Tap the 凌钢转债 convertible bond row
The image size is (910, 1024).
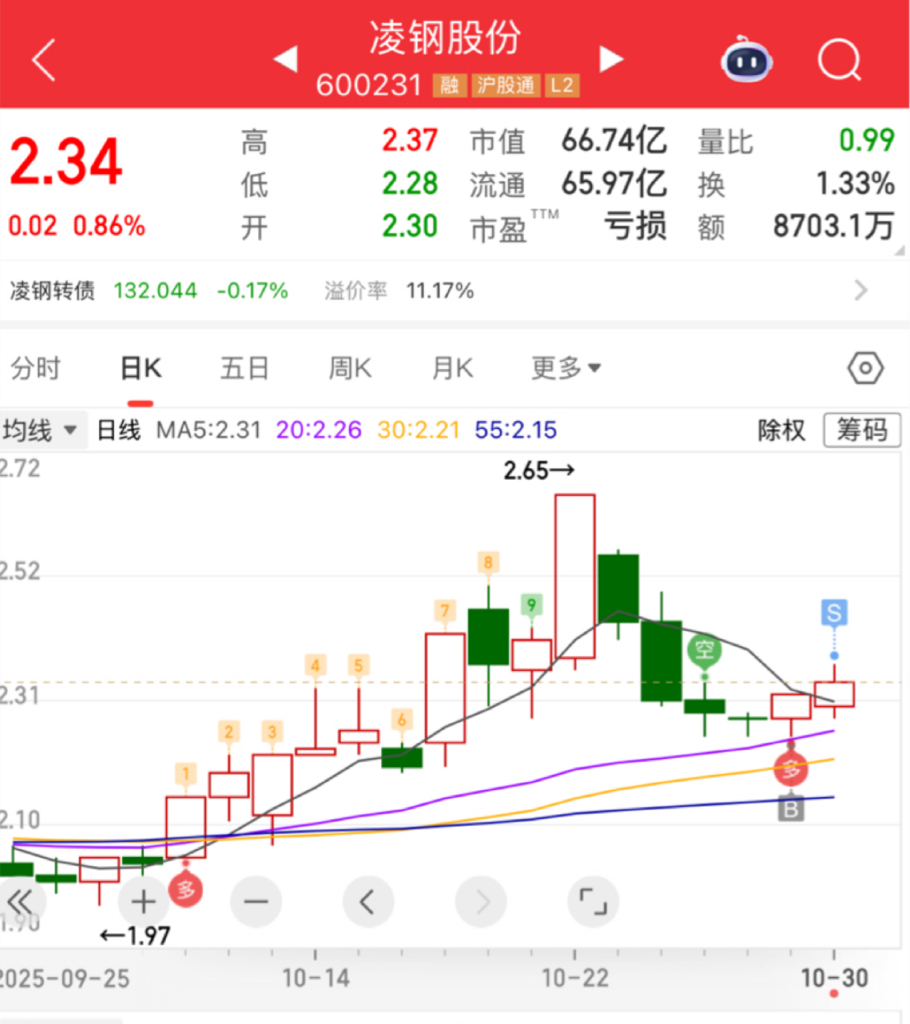(x=455, y=290)
